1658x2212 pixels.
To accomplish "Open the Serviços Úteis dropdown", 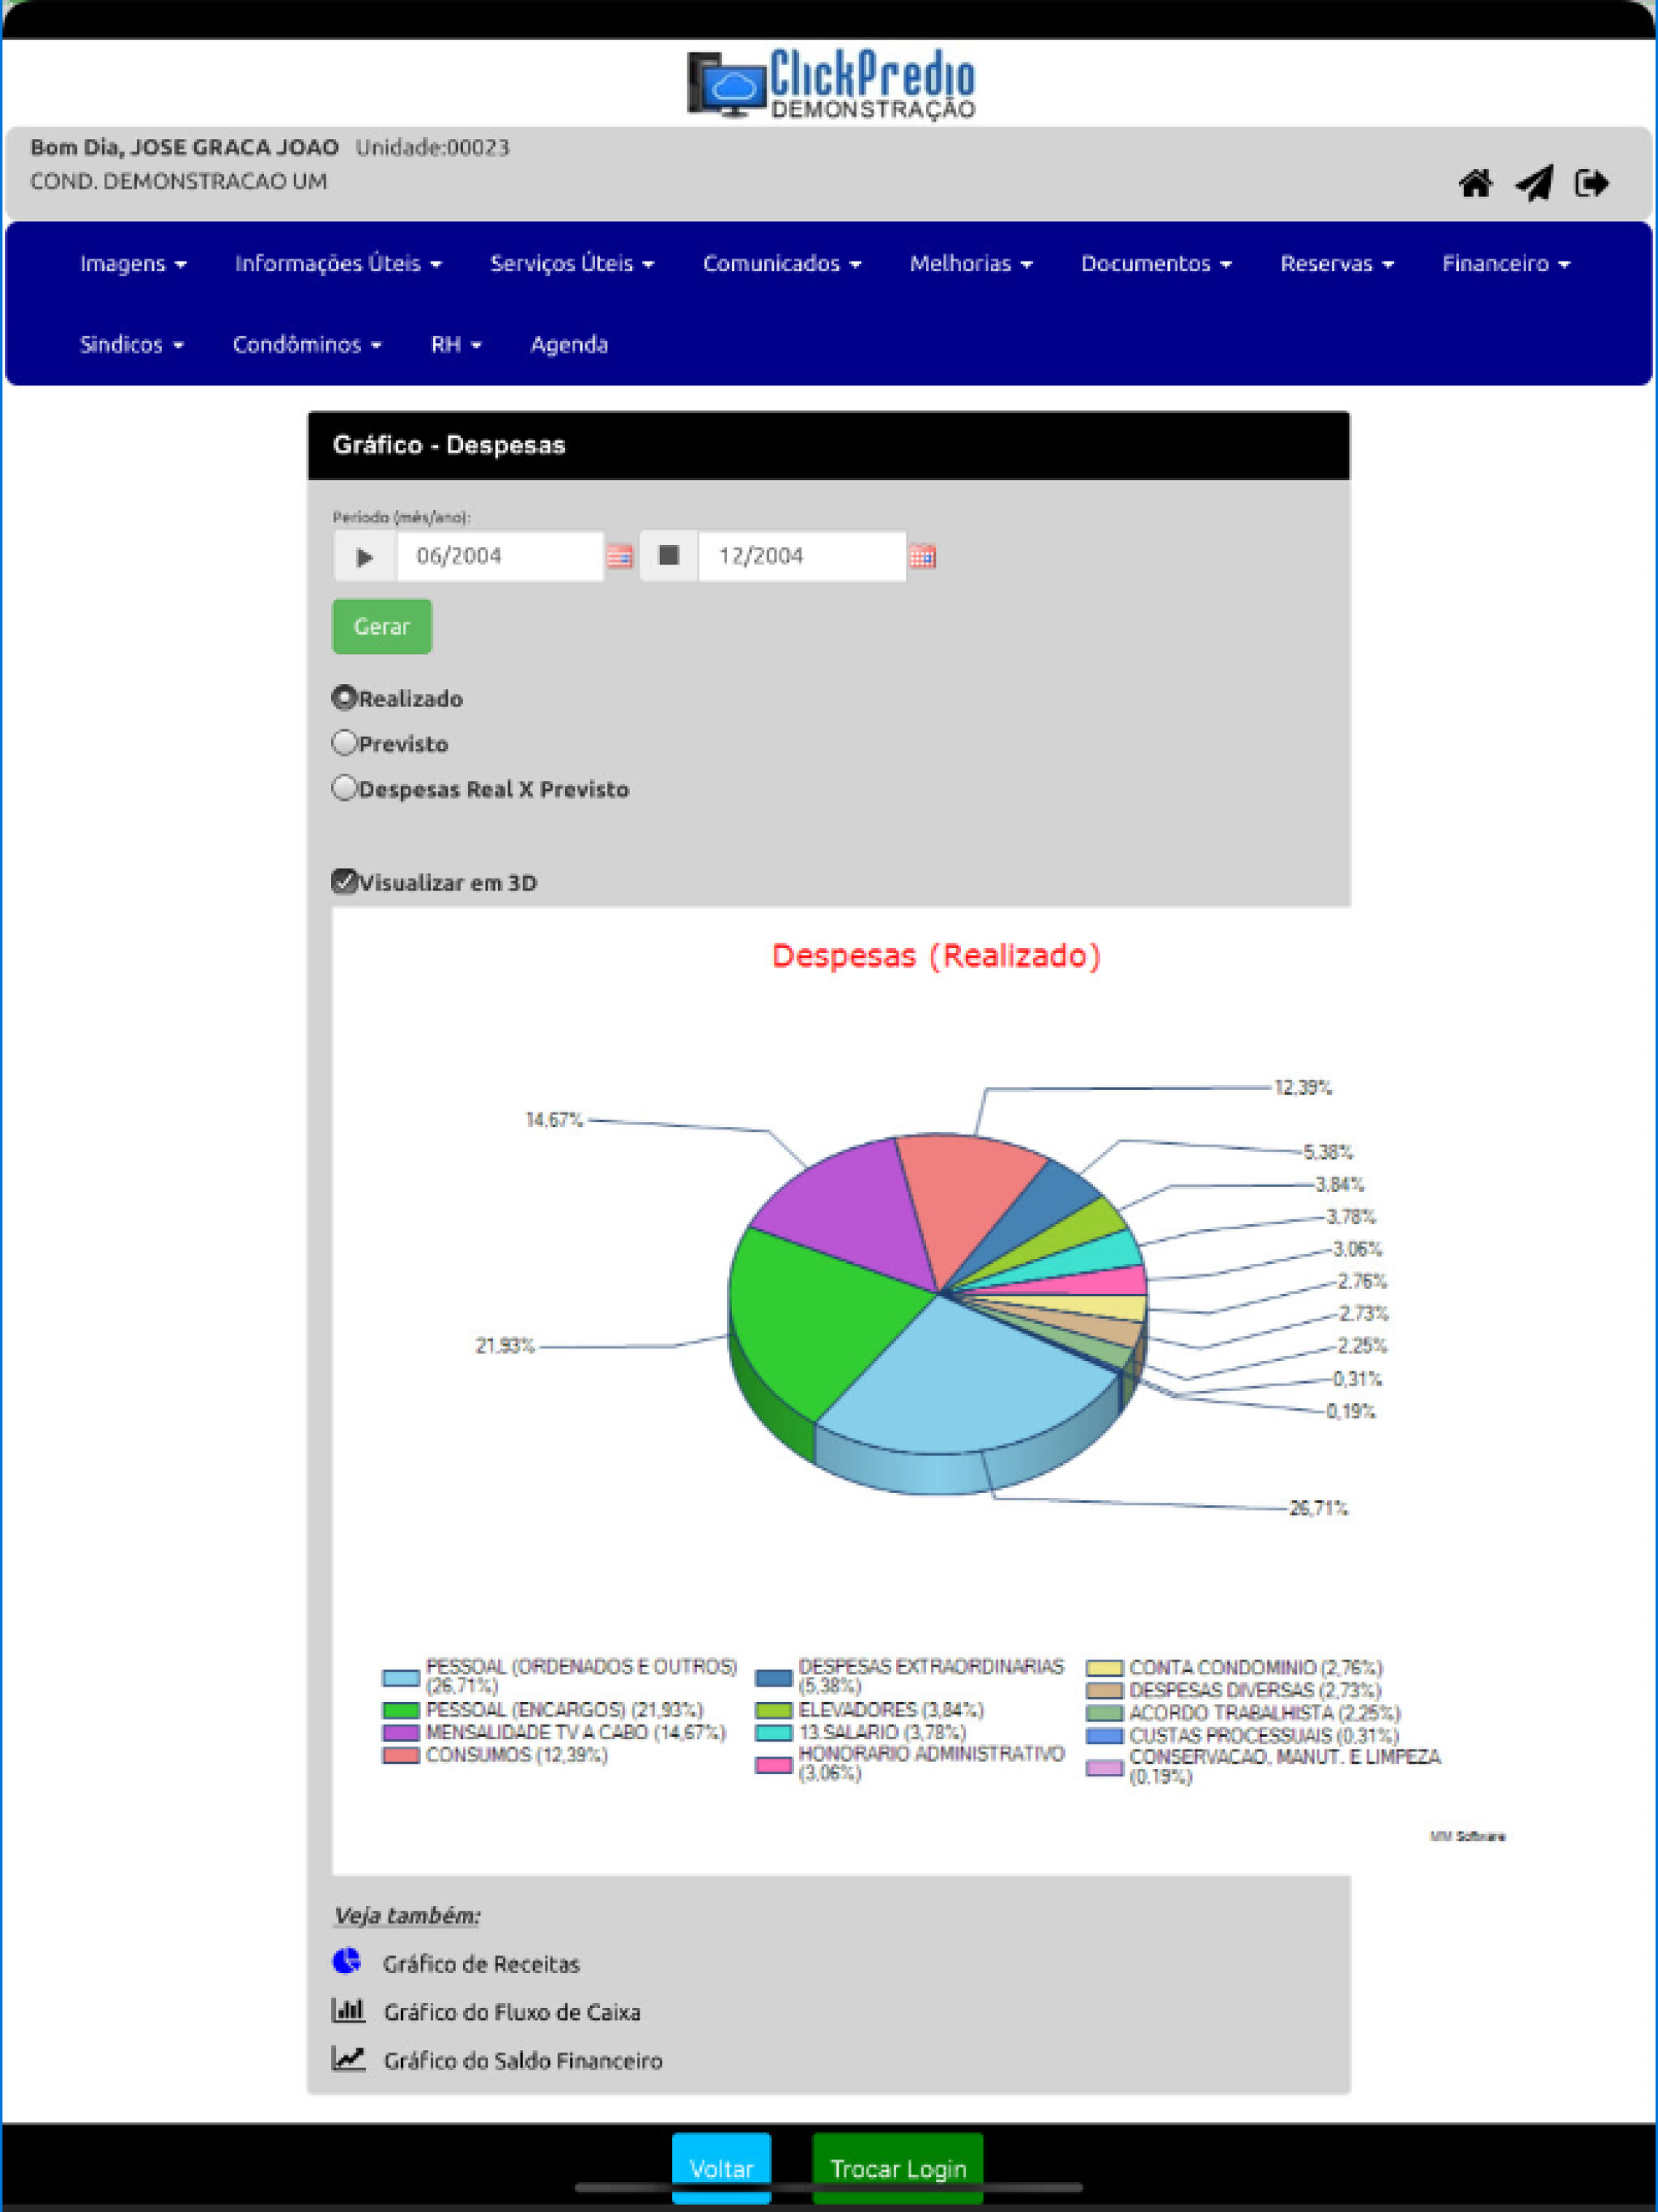I will 572,264.
